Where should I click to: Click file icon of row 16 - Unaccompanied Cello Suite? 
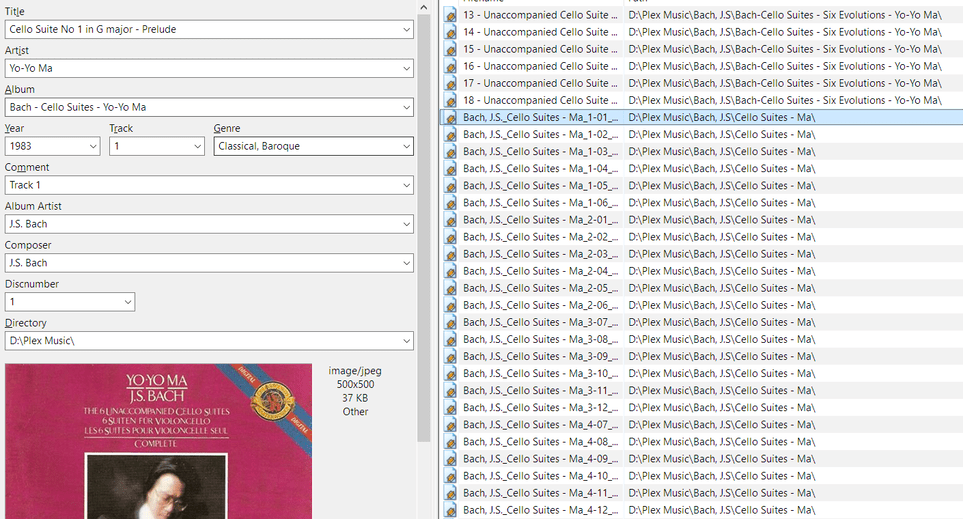click(450, 66)
